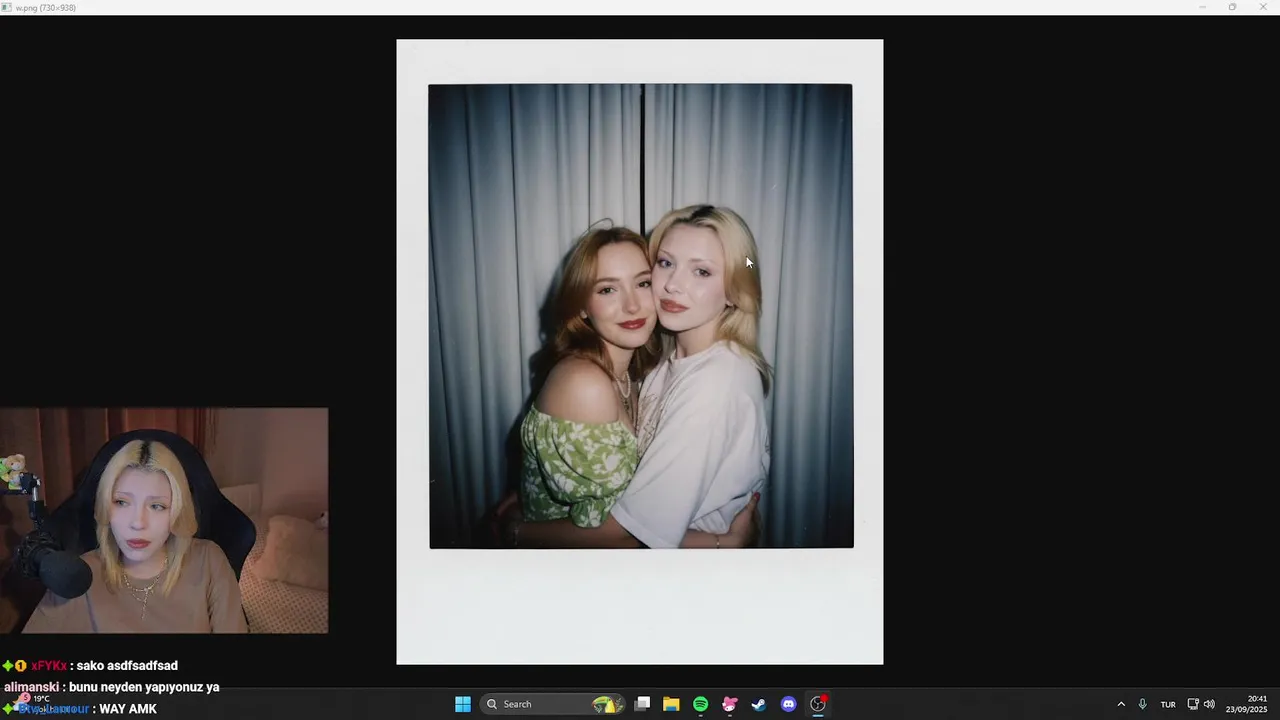Click the taskbar Search box
Screen dimensions: 1280x720
pos(553,704)
